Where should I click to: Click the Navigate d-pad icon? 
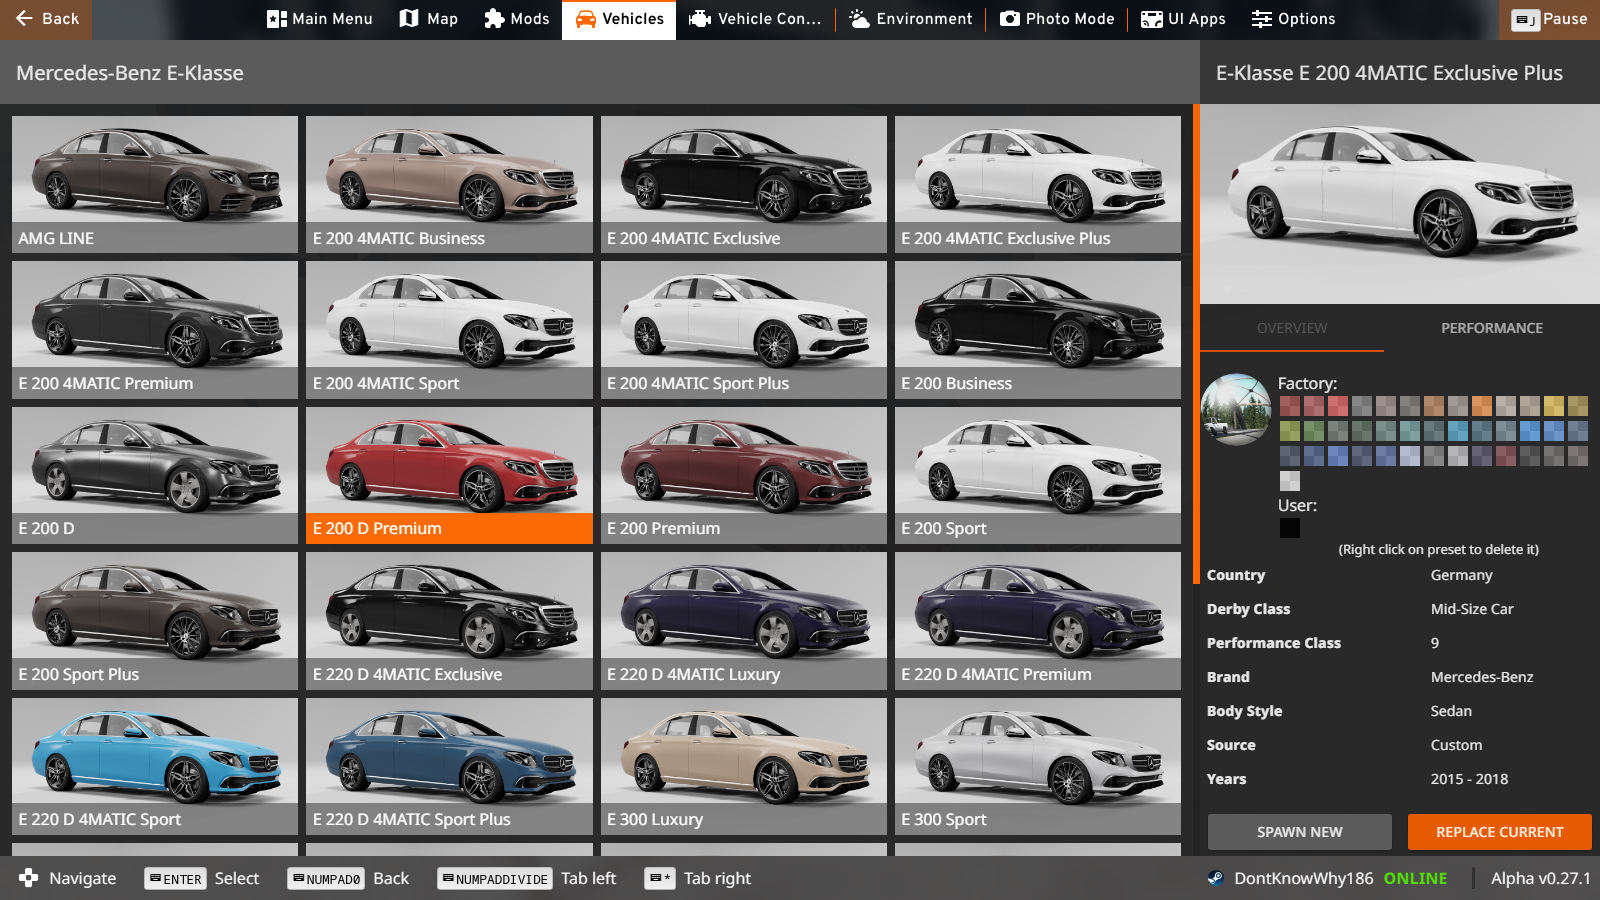pyautogui.click(x=28, y=878)
